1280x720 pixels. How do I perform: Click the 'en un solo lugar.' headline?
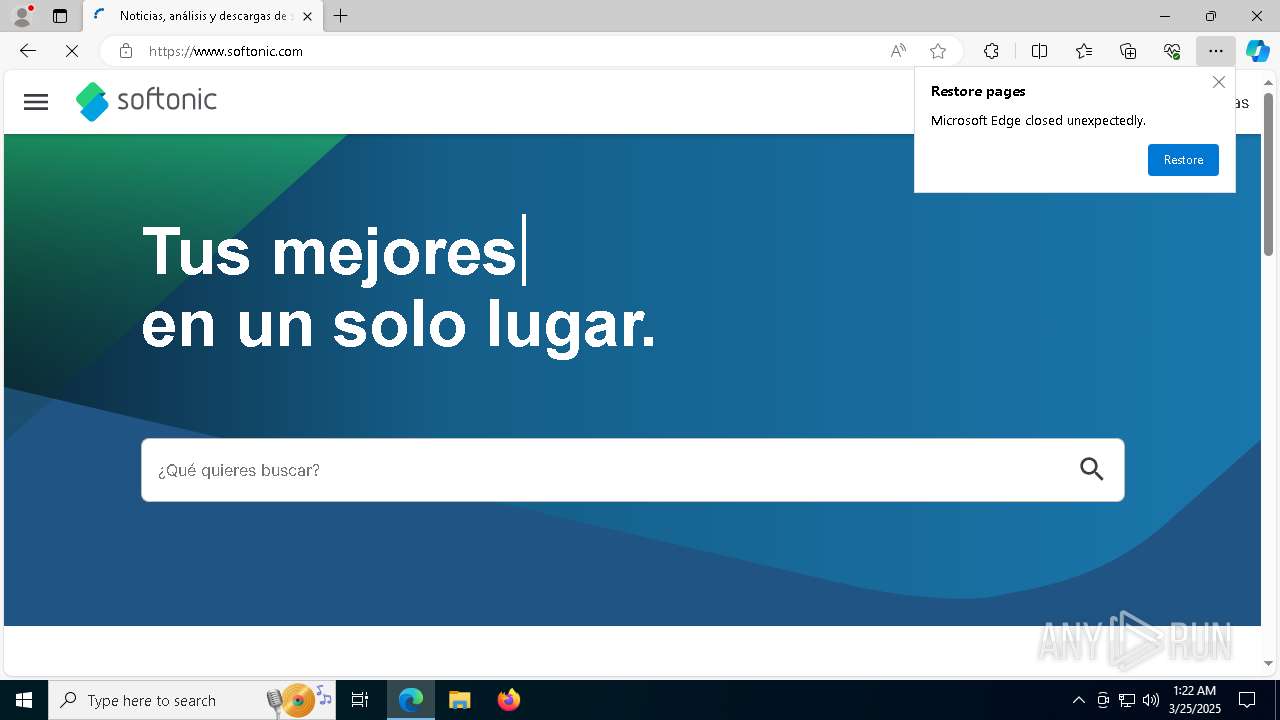click(398, 325)
